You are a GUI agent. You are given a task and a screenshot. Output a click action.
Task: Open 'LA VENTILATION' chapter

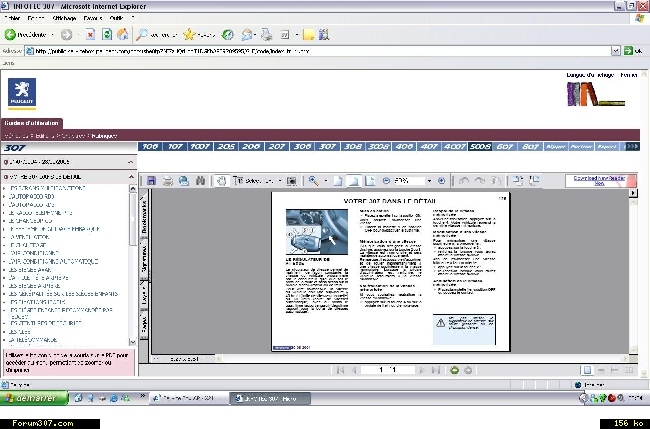[x=29, y=237]
